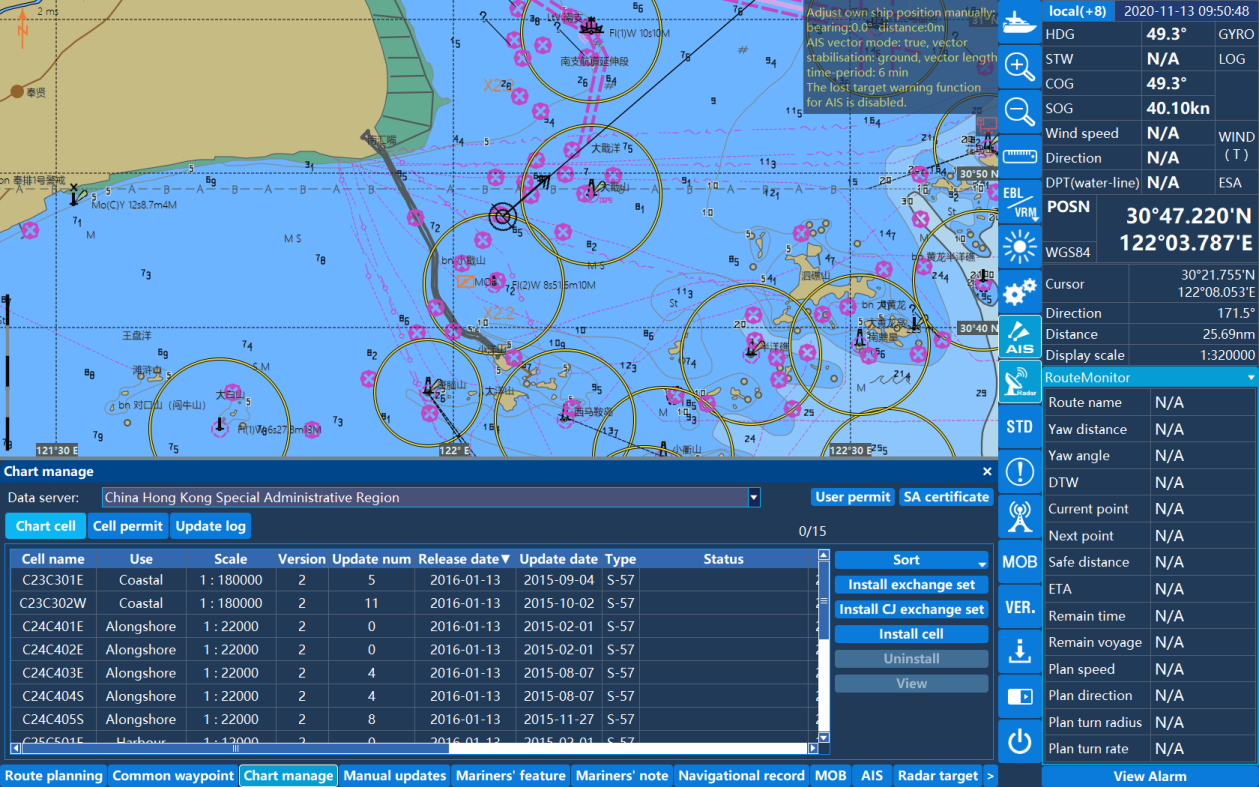
Task: Sort by Scale column header
Action: (x=230, y=559)
